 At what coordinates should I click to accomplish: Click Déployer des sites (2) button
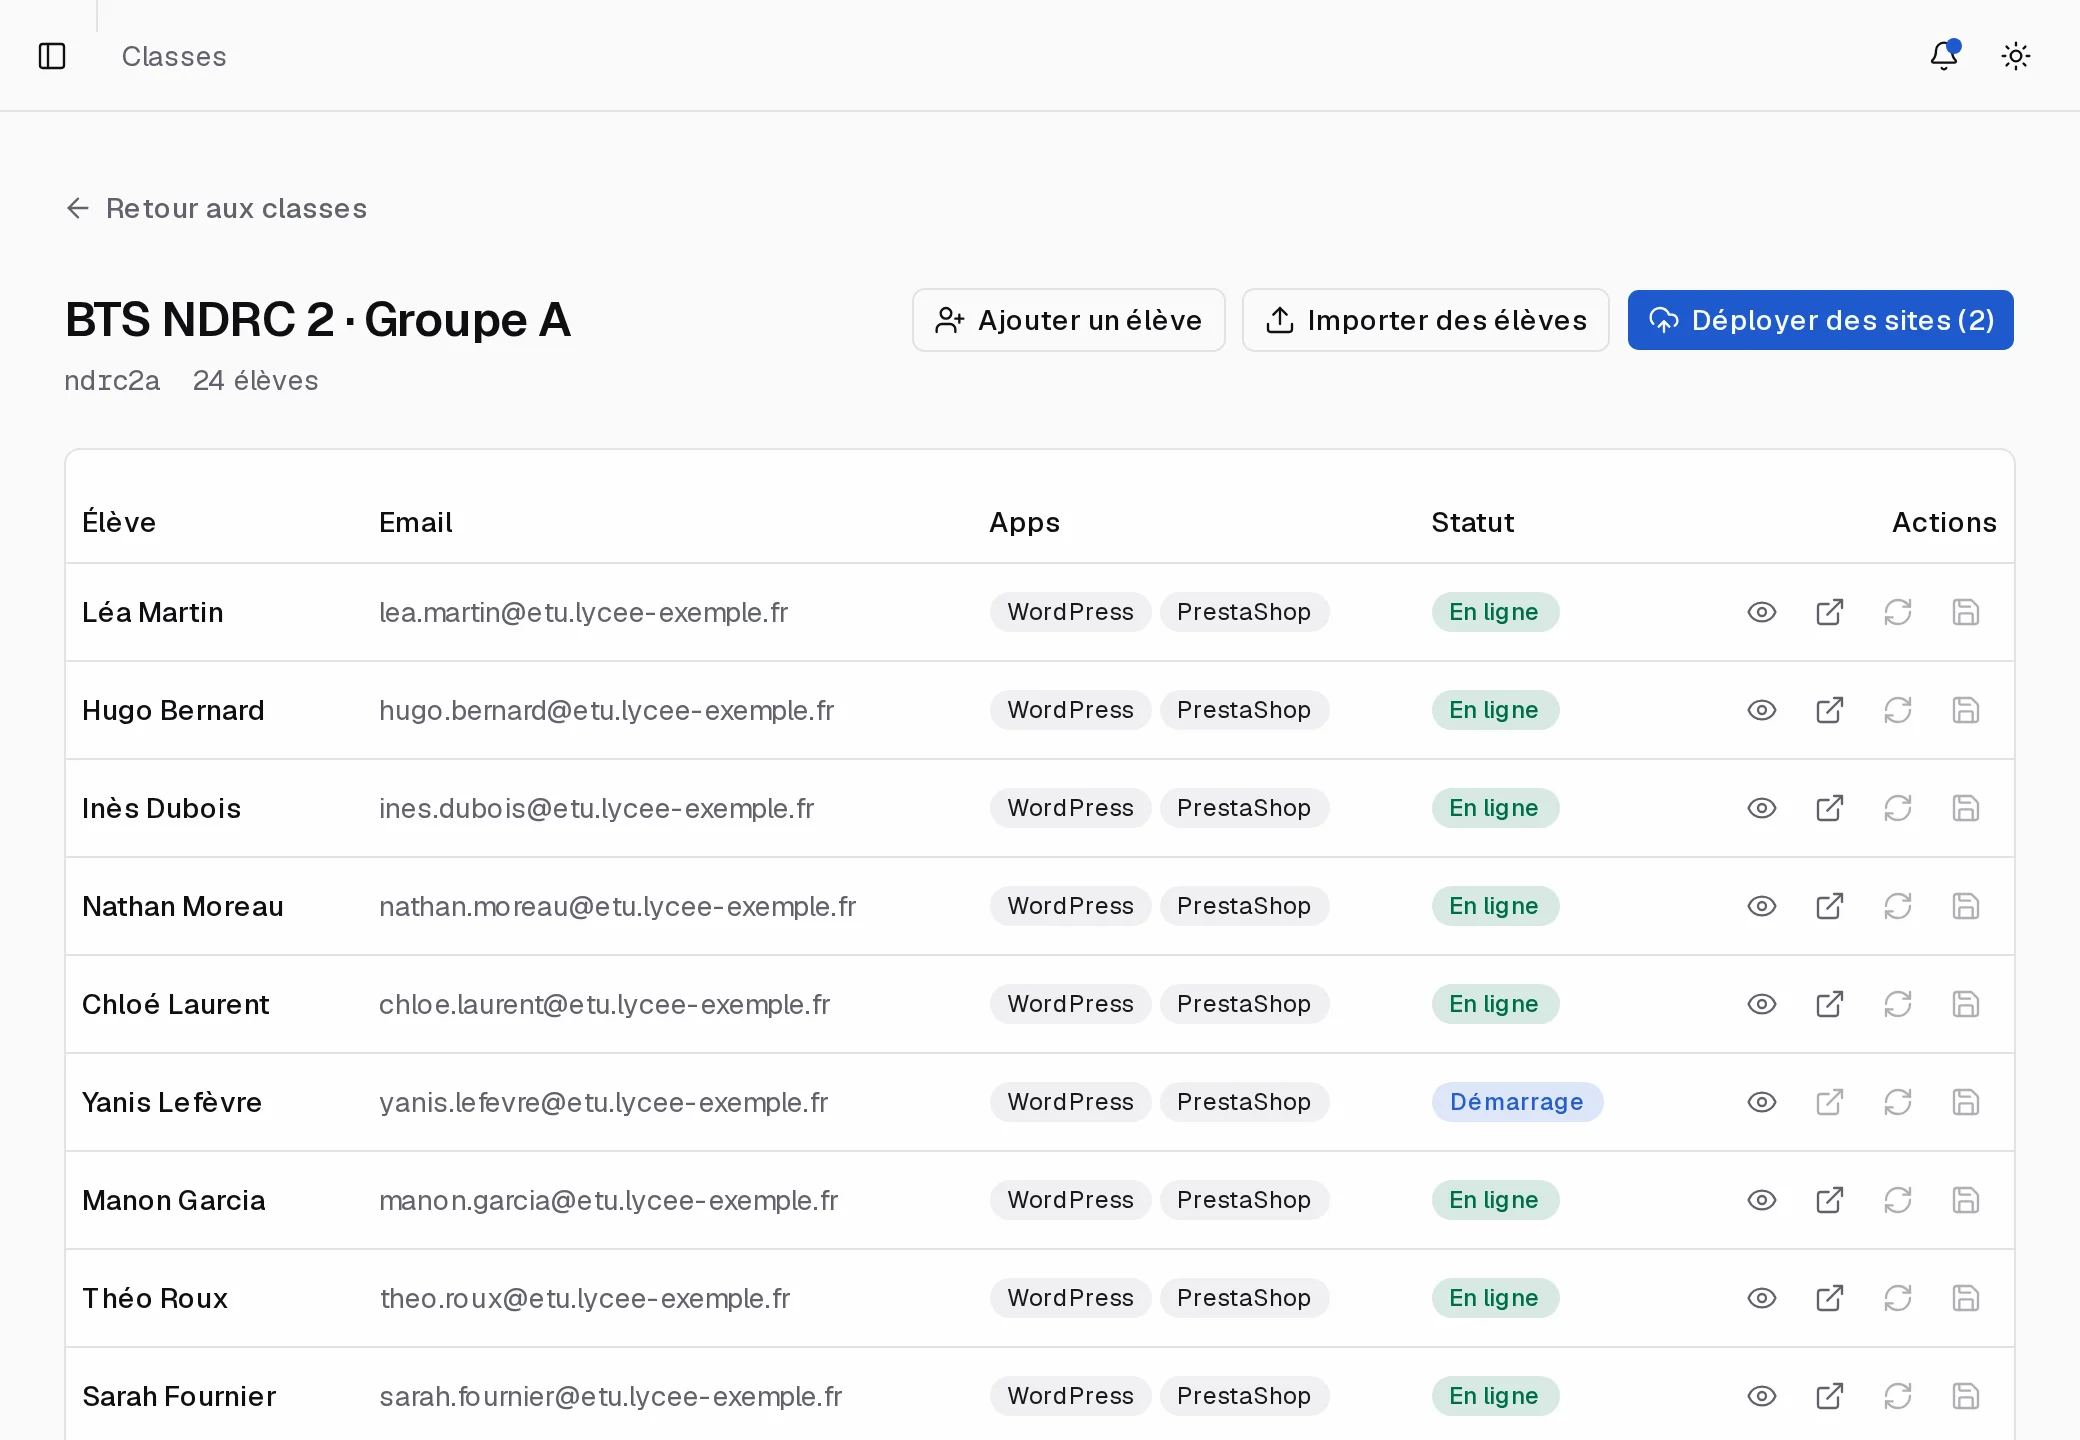[x=1820, y=320]
